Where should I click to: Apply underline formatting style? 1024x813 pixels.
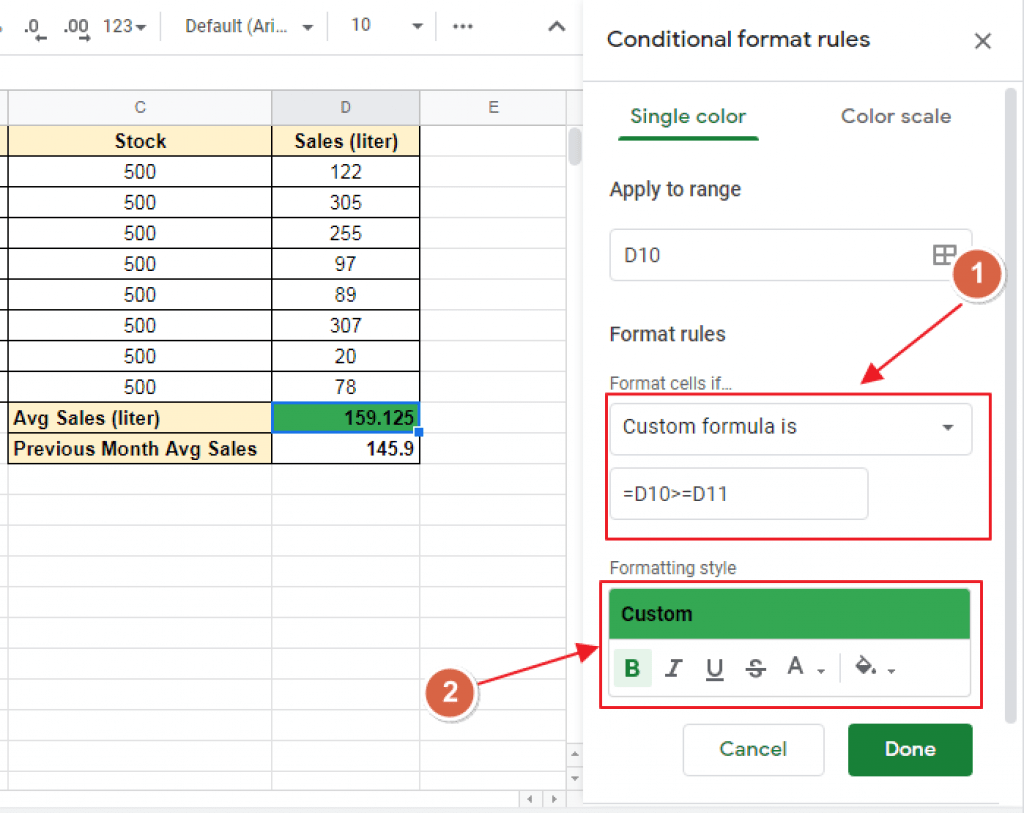(x=714, y=667)
